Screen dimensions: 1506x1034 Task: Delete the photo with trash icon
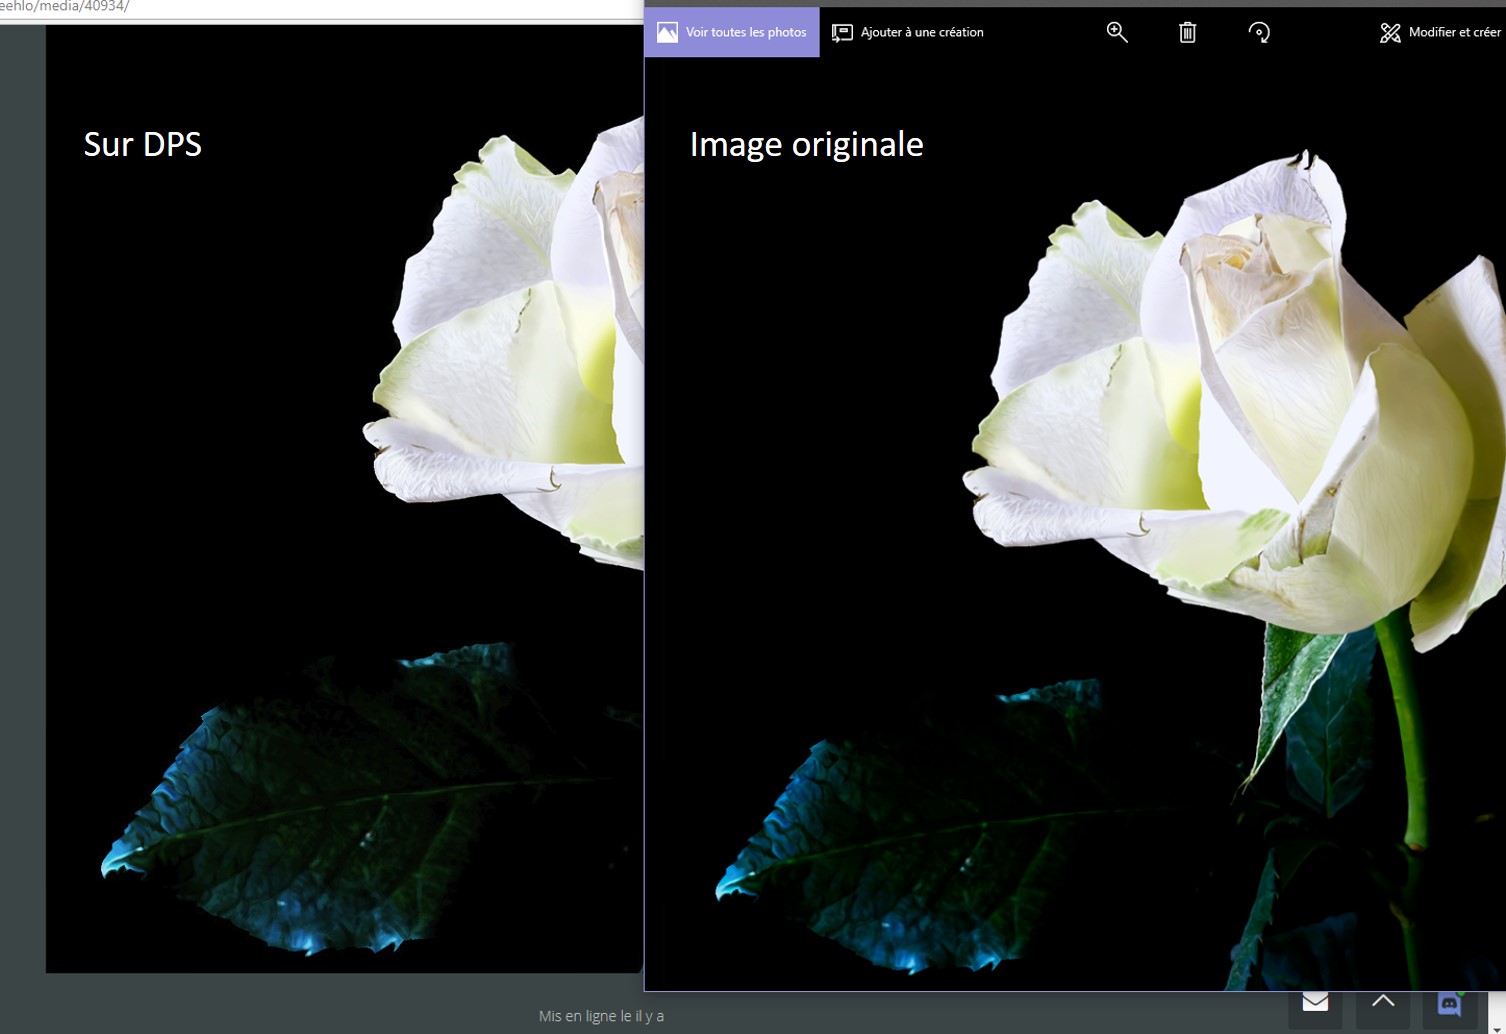click(1187, 32)
